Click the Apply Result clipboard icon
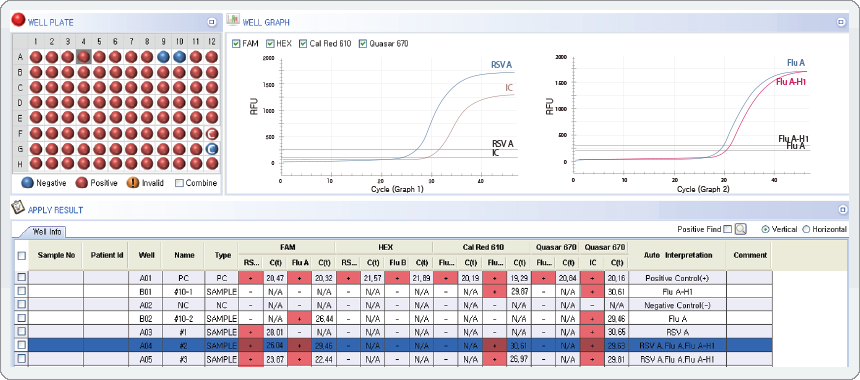 pyautogui.click(x=18, y=208)
